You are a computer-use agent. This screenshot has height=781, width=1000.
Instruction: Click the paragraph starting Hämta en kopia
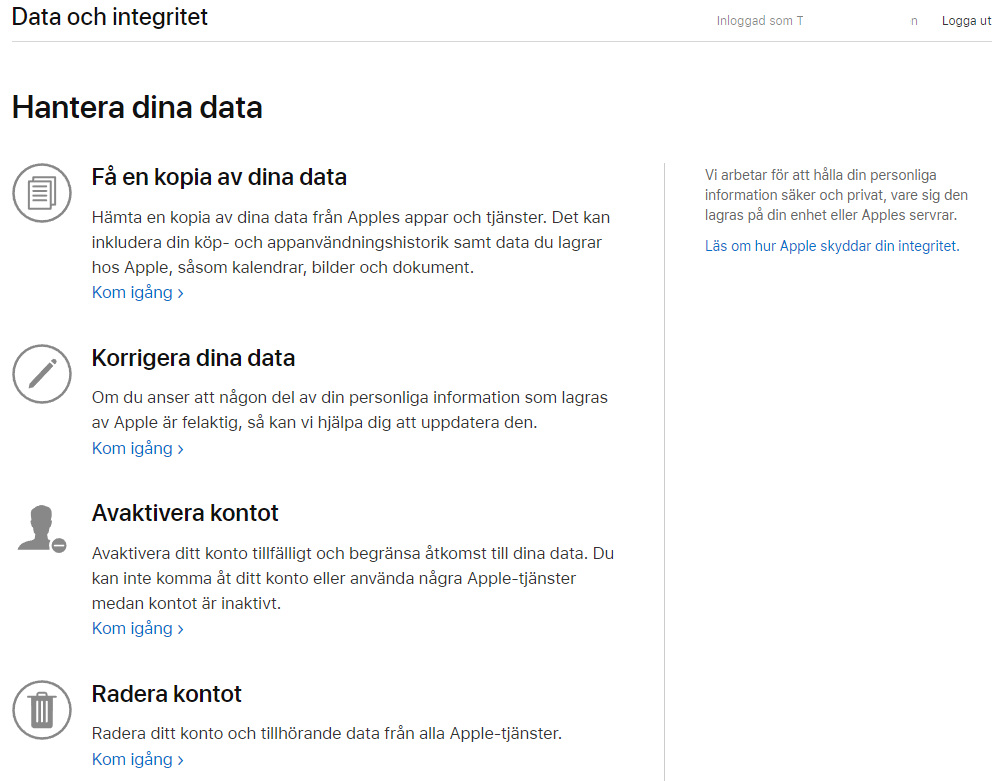point(350,243)
